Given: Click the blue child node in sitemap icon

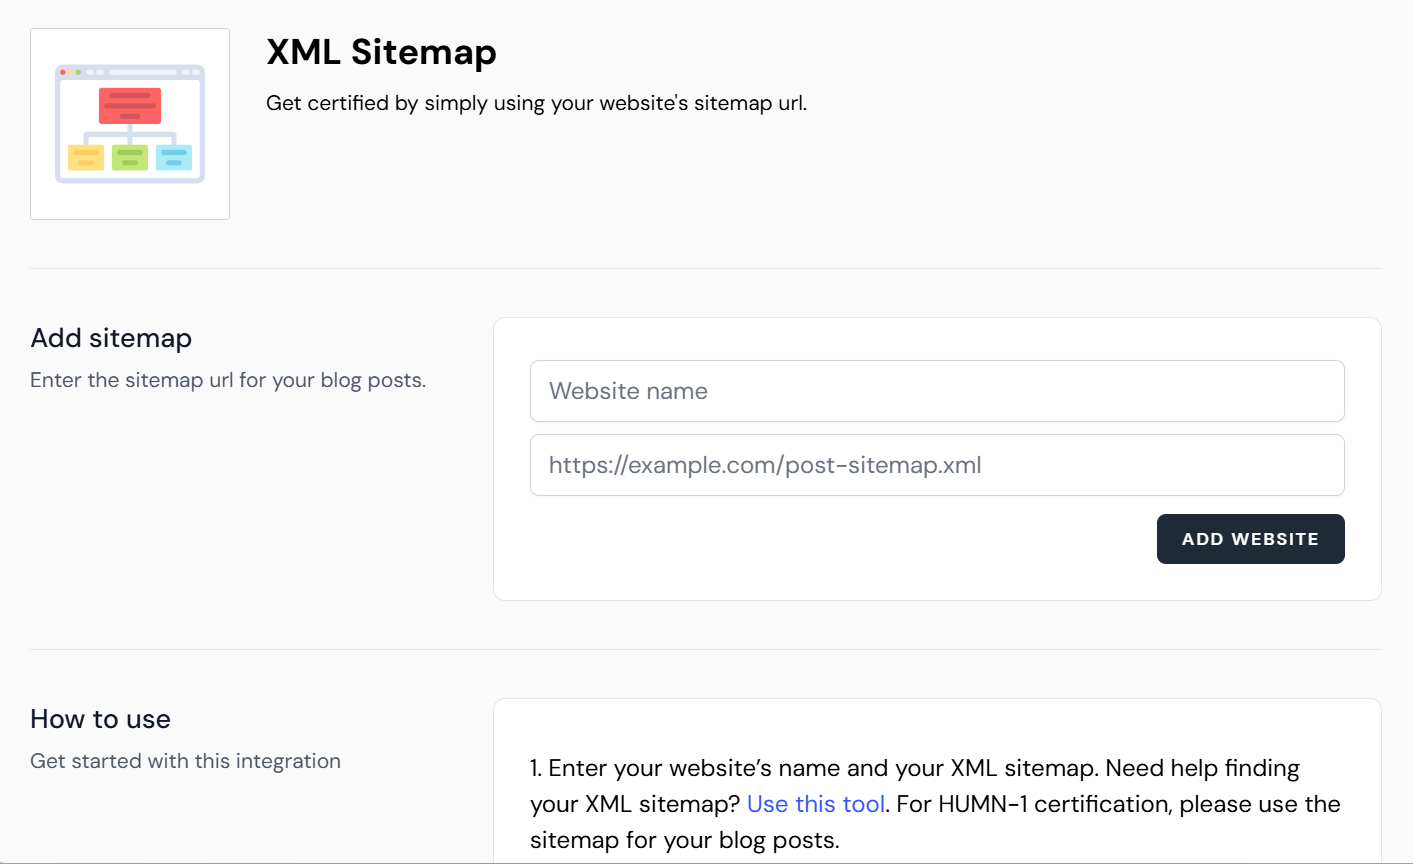Looking at the screenshot, I should click(174, 158).
